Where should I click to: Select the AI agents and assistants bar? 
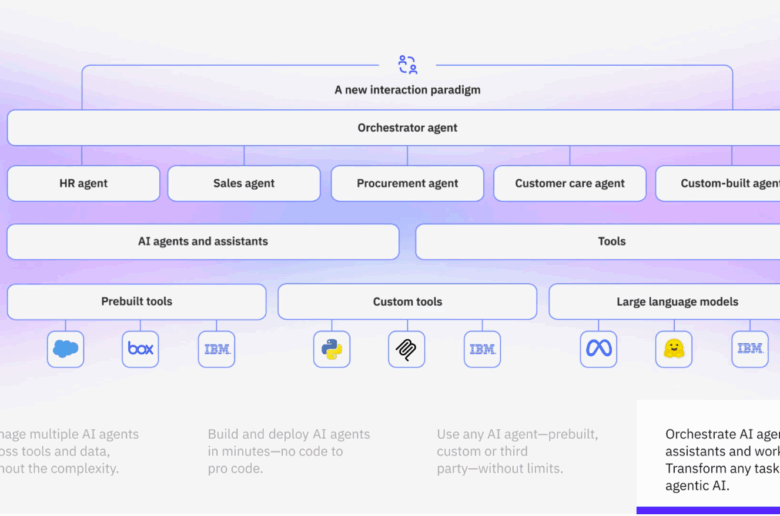tap(203, 242)
